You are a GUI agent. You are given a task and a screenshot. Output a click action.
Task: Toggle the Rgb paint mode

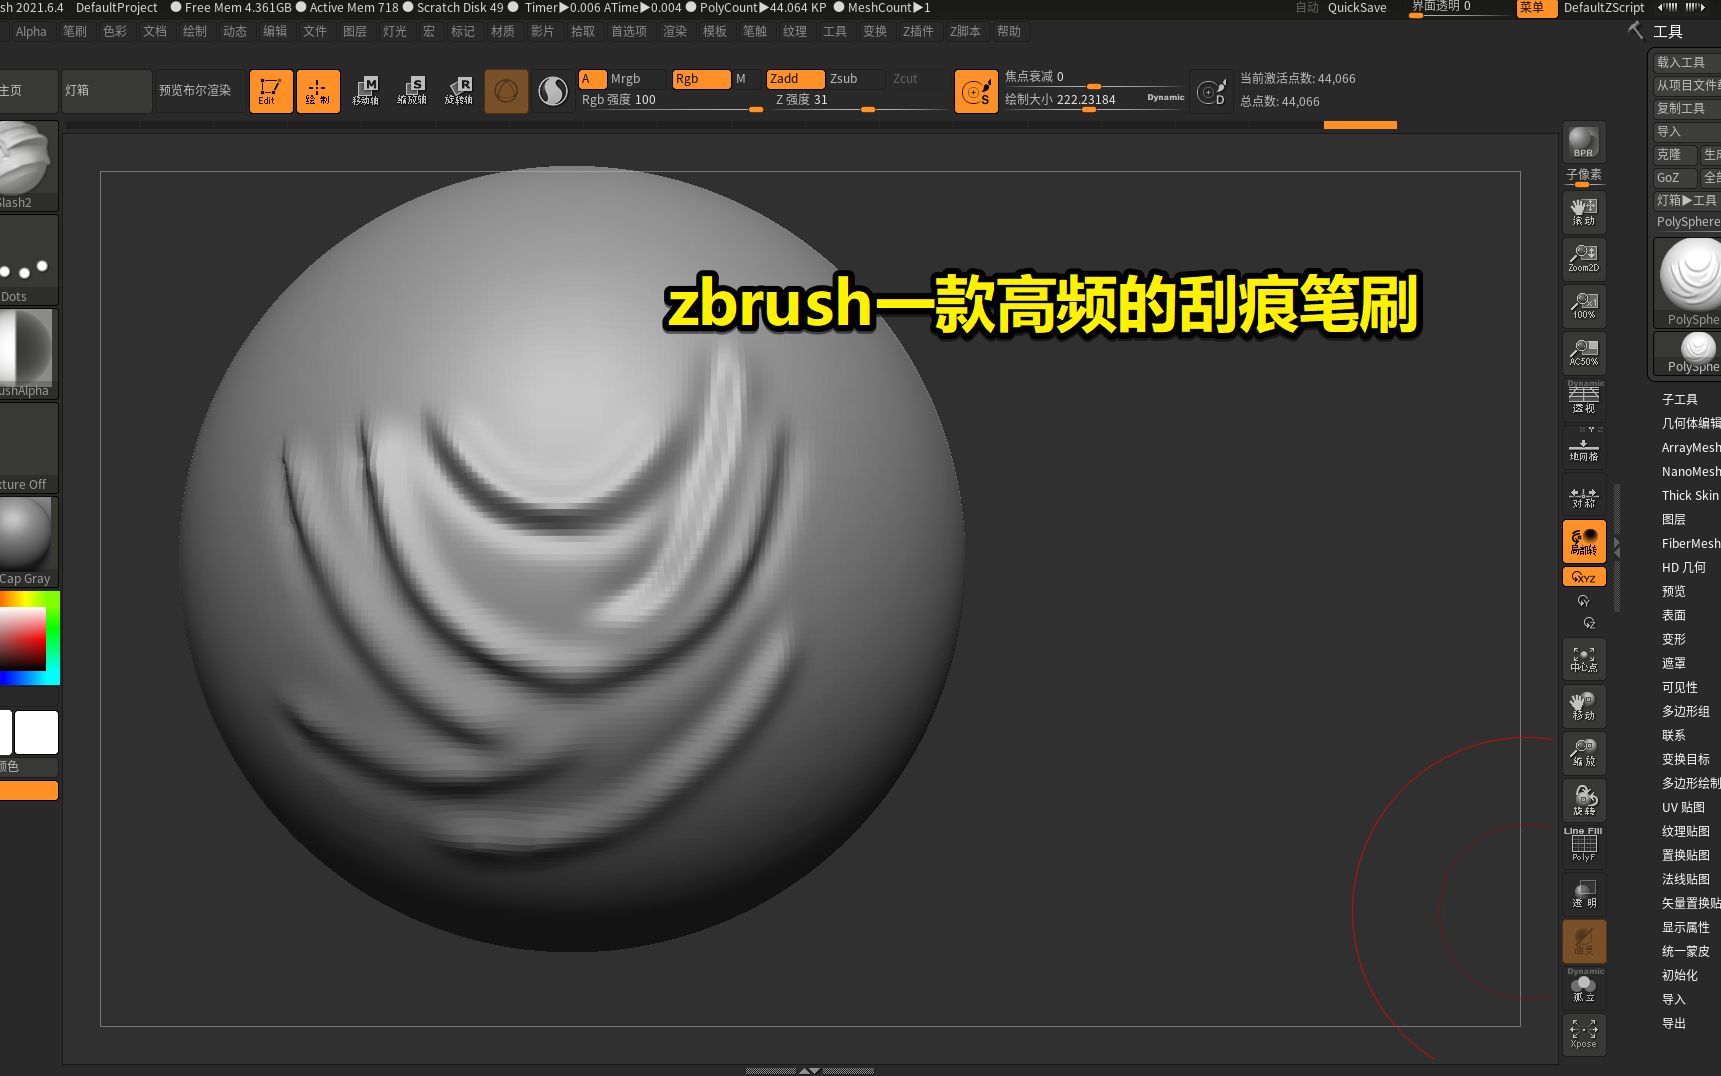[700, 78]
